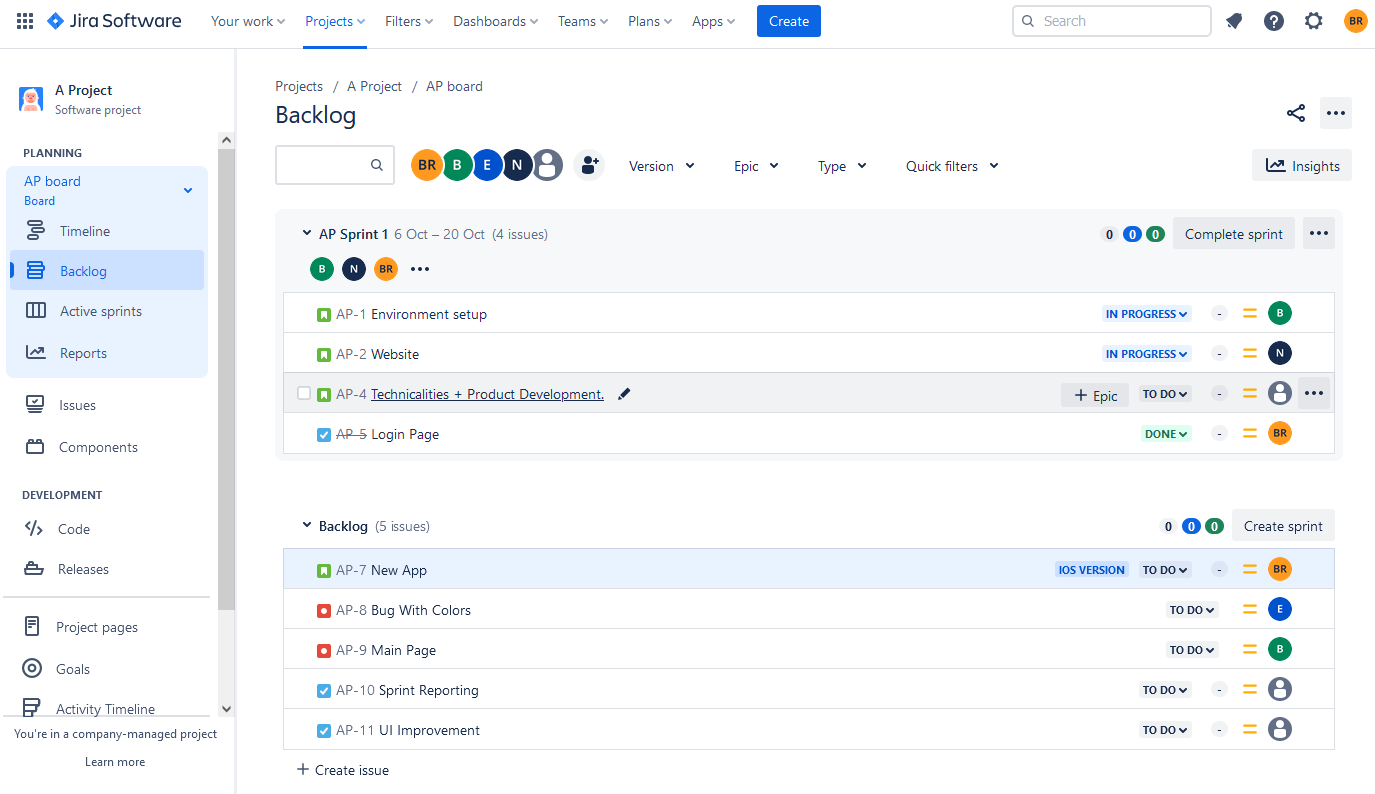Change AP-1 status via In Progress dropdown
This screenshot has height=794, width=1375.
click(1146, 313)
